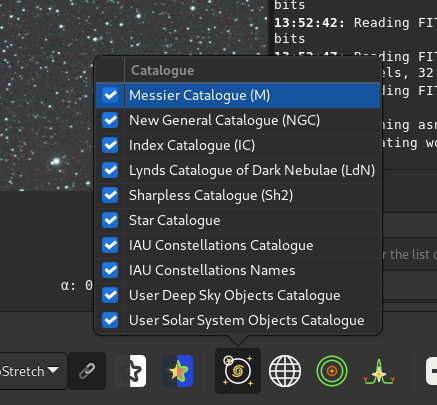Show the celestial grid globe icon
Screen dimensions: 437x405
click(285, 371)
